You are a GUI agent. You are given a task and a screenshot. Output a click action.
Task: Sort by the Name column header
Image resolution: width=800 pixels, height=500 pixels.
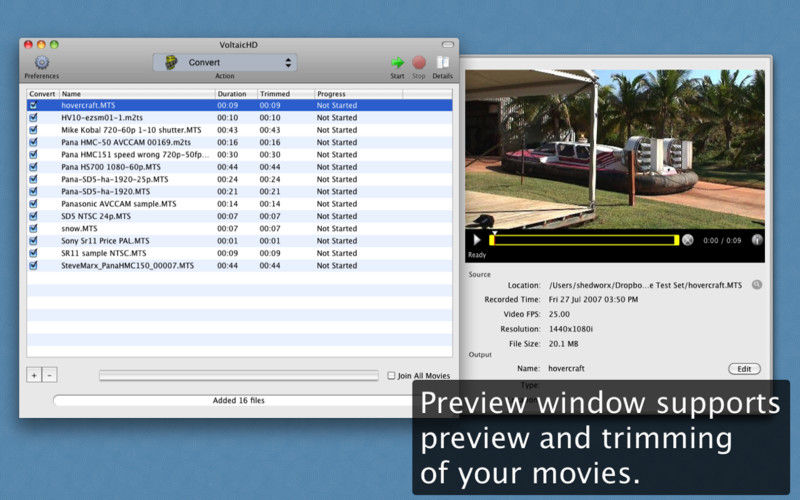tap(137, 94)
